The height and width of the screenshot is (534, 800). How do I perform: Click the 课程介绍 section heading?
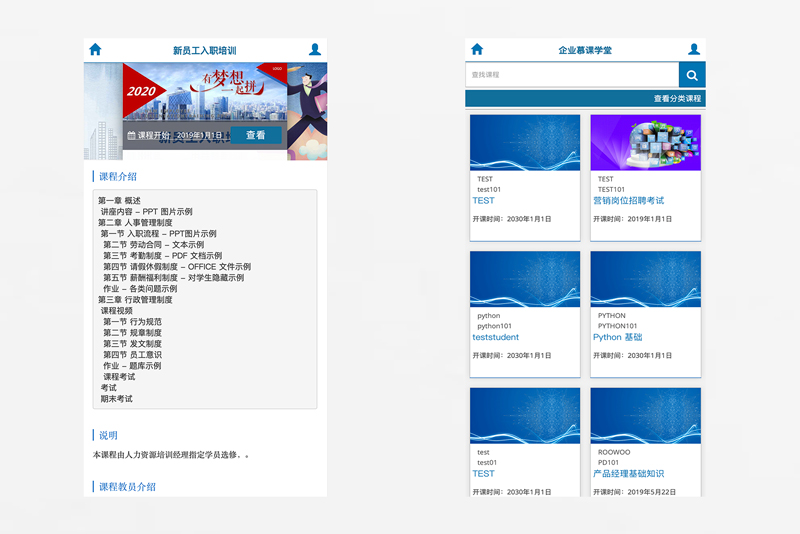coord(118,176)
